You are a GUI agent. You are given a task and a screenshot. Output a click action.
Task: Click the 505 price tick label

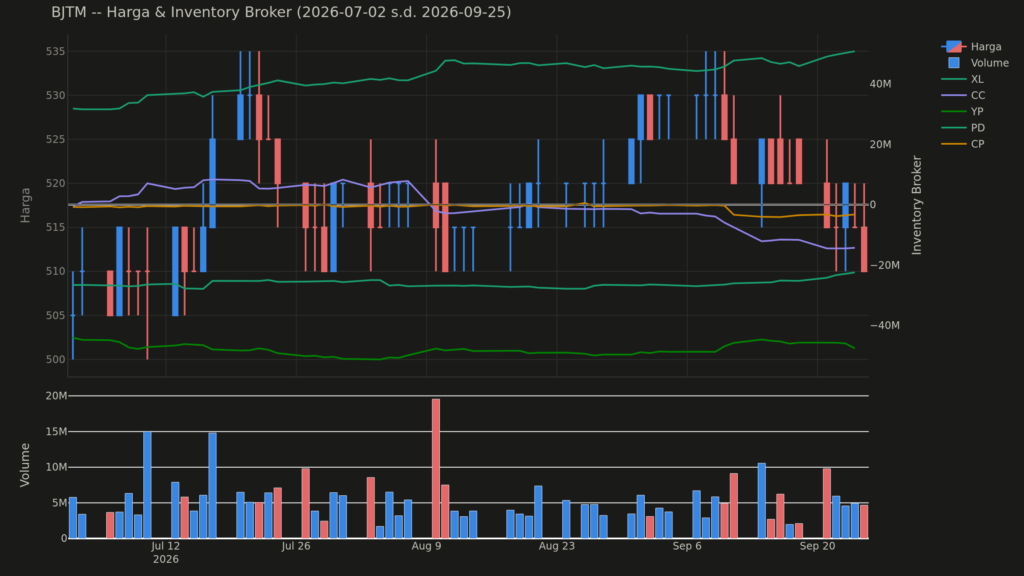pos(56,315)
